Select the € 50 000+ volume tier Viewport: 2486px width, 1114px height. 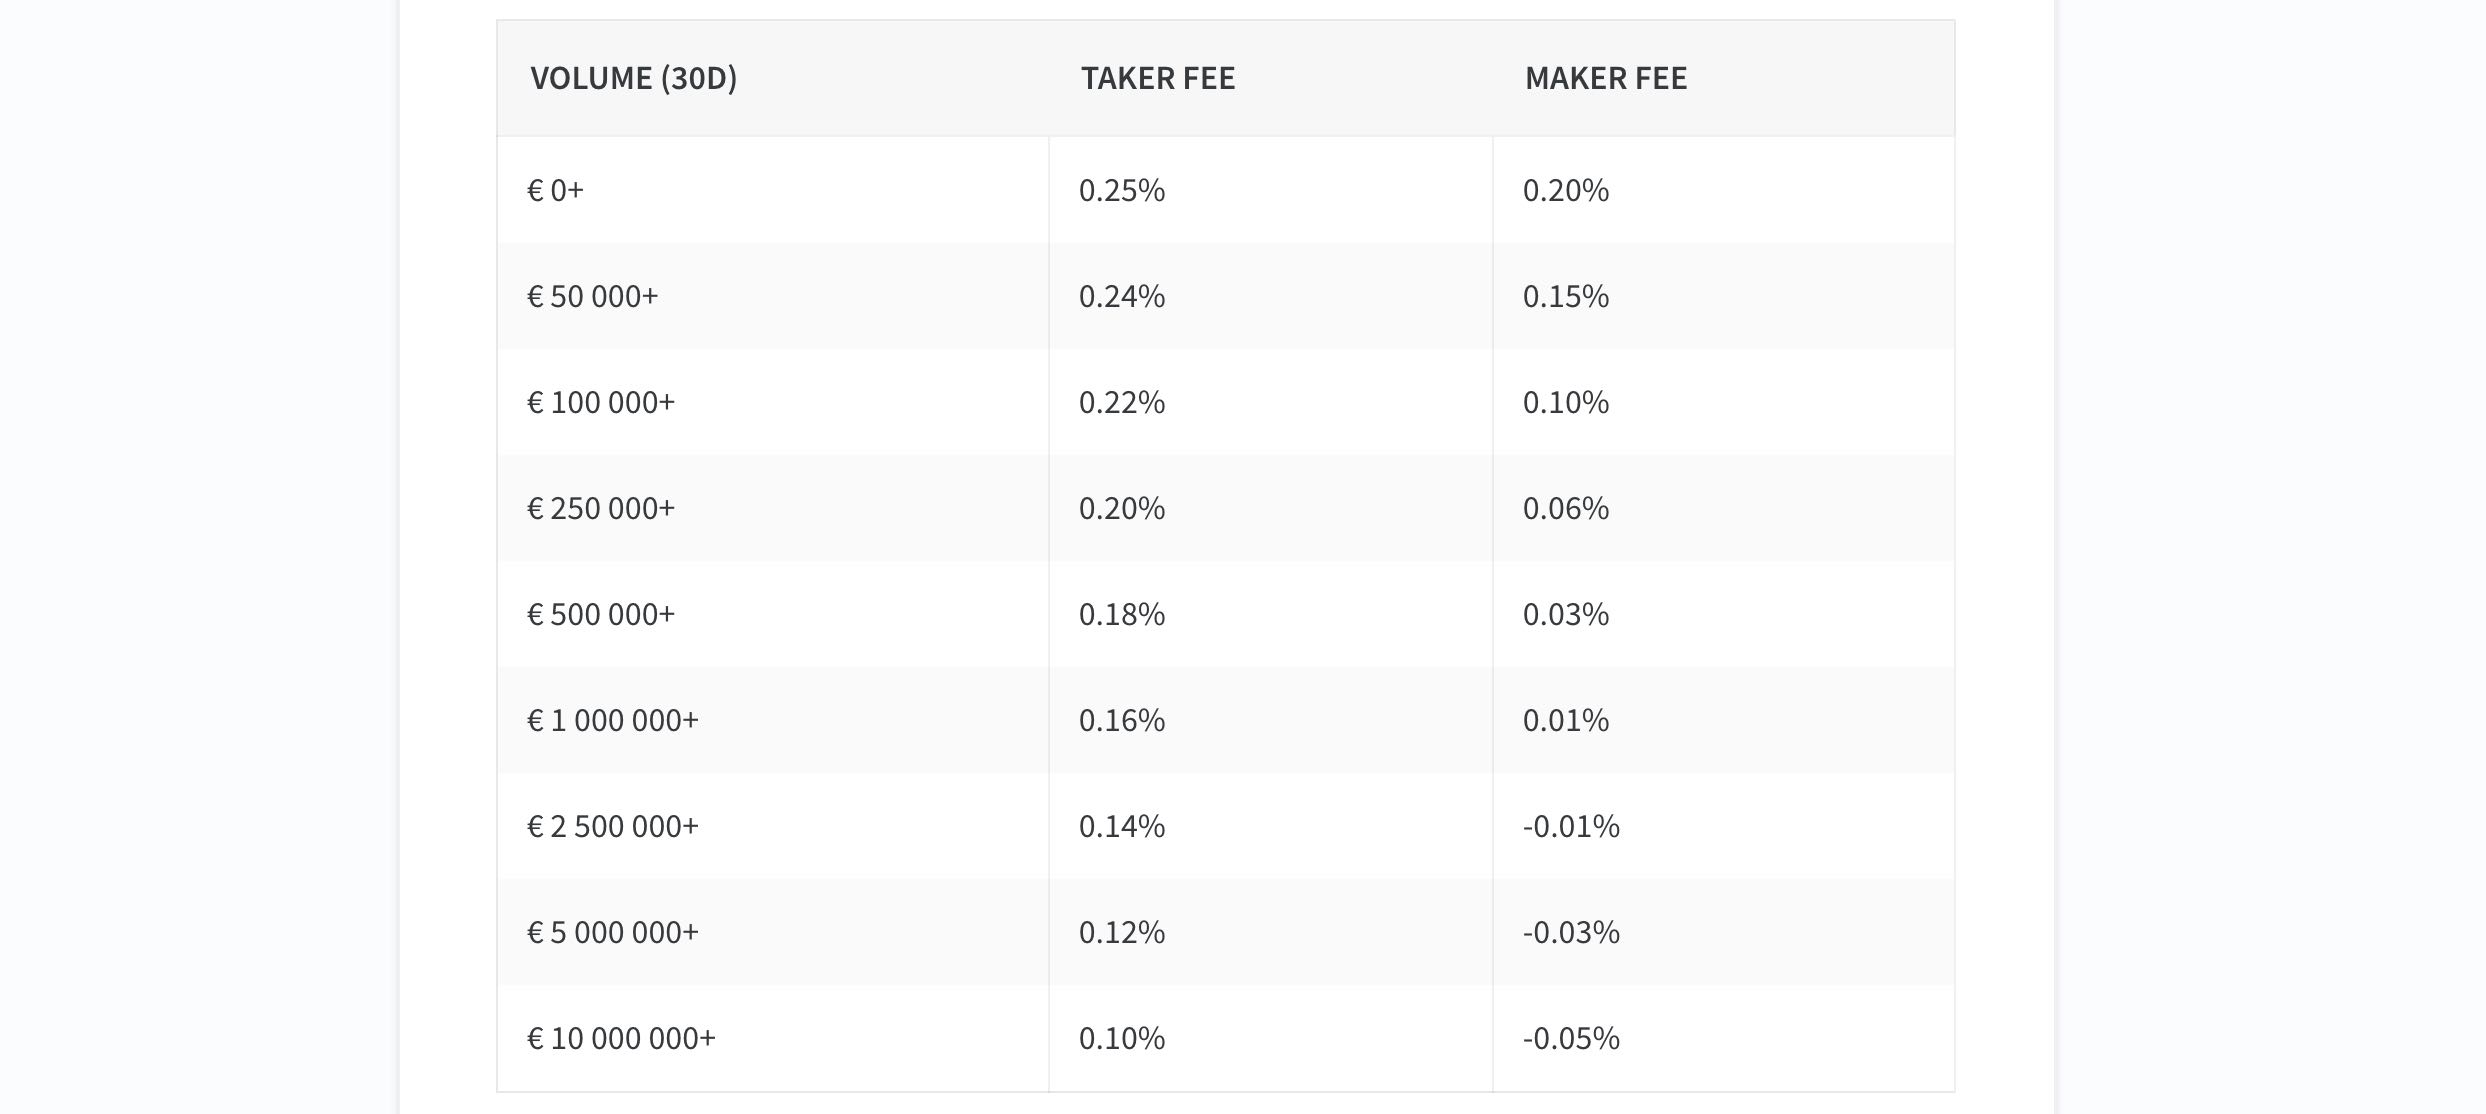(592, 296)
